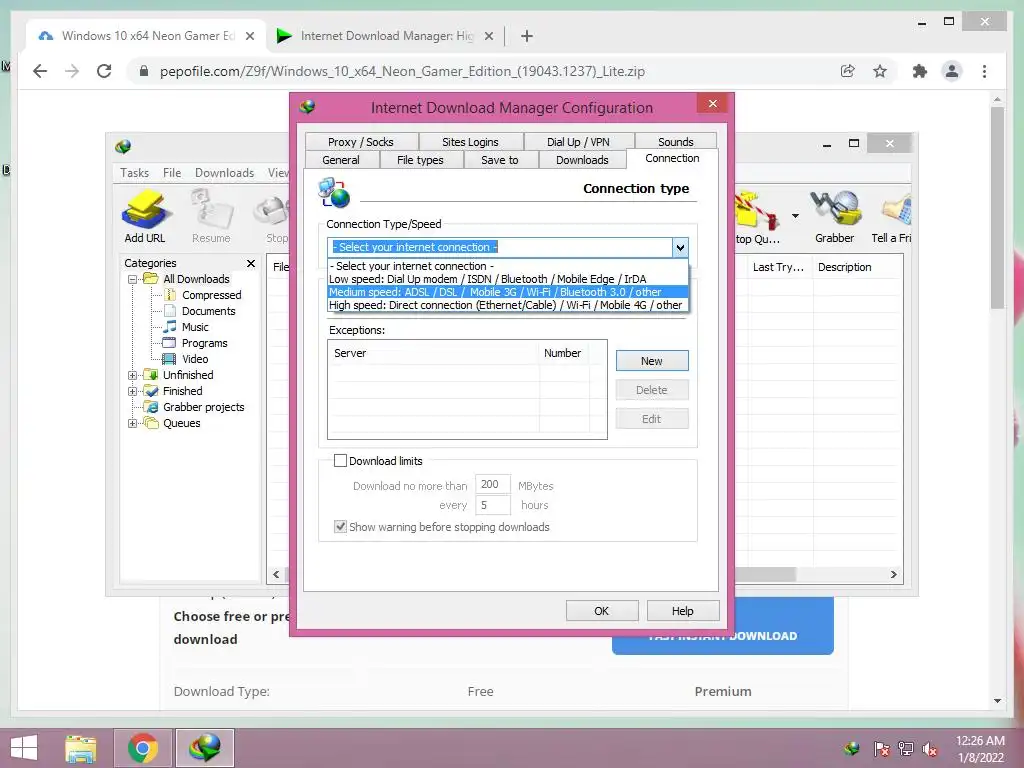Screen dimensions: 1024x768
Task: Click the muted volume tray icon
Action: [x=930, y=749]
